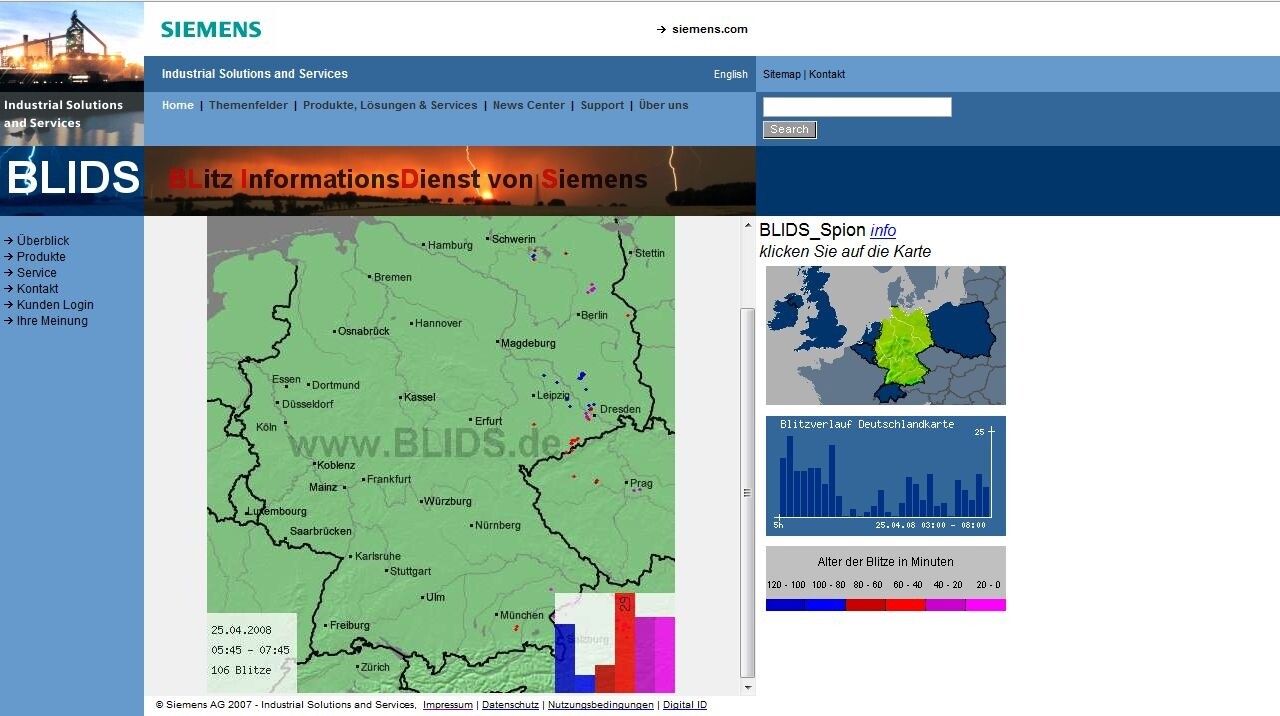This screenshot has height=716, width=1280.
Task: Open Ihre Meinung in the sidebar
Action: pyautogui.click(x=52, y=320)
